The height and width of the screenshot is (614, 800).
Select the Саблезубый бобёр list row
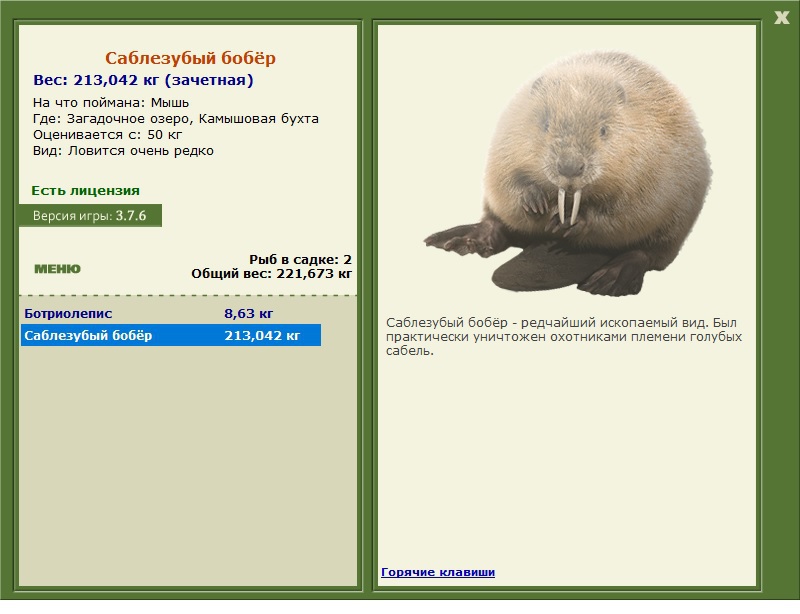click(171, 335)
